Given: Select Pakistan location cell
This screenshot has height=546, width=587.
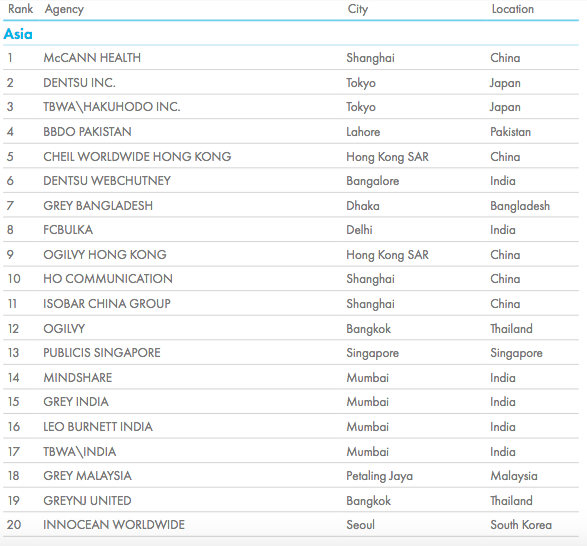Looking at the screenshot, I should 511,132.
